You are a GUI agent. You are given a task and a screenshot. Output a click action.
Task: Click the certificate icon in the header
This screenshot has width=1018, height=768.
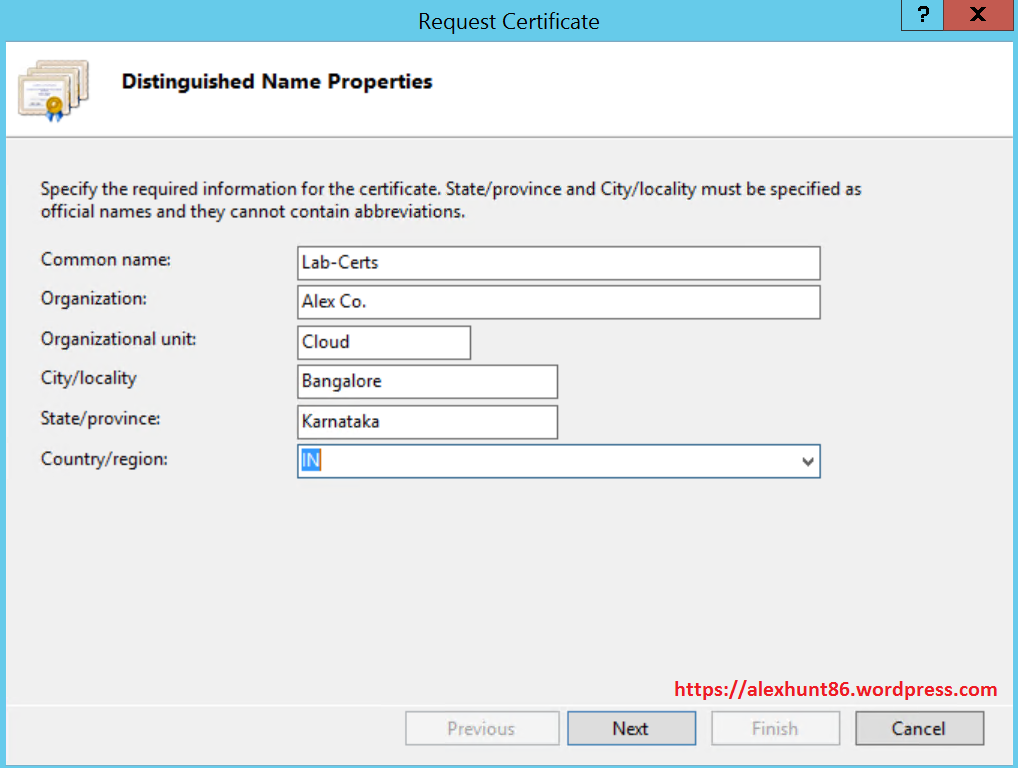coord(53,90)
